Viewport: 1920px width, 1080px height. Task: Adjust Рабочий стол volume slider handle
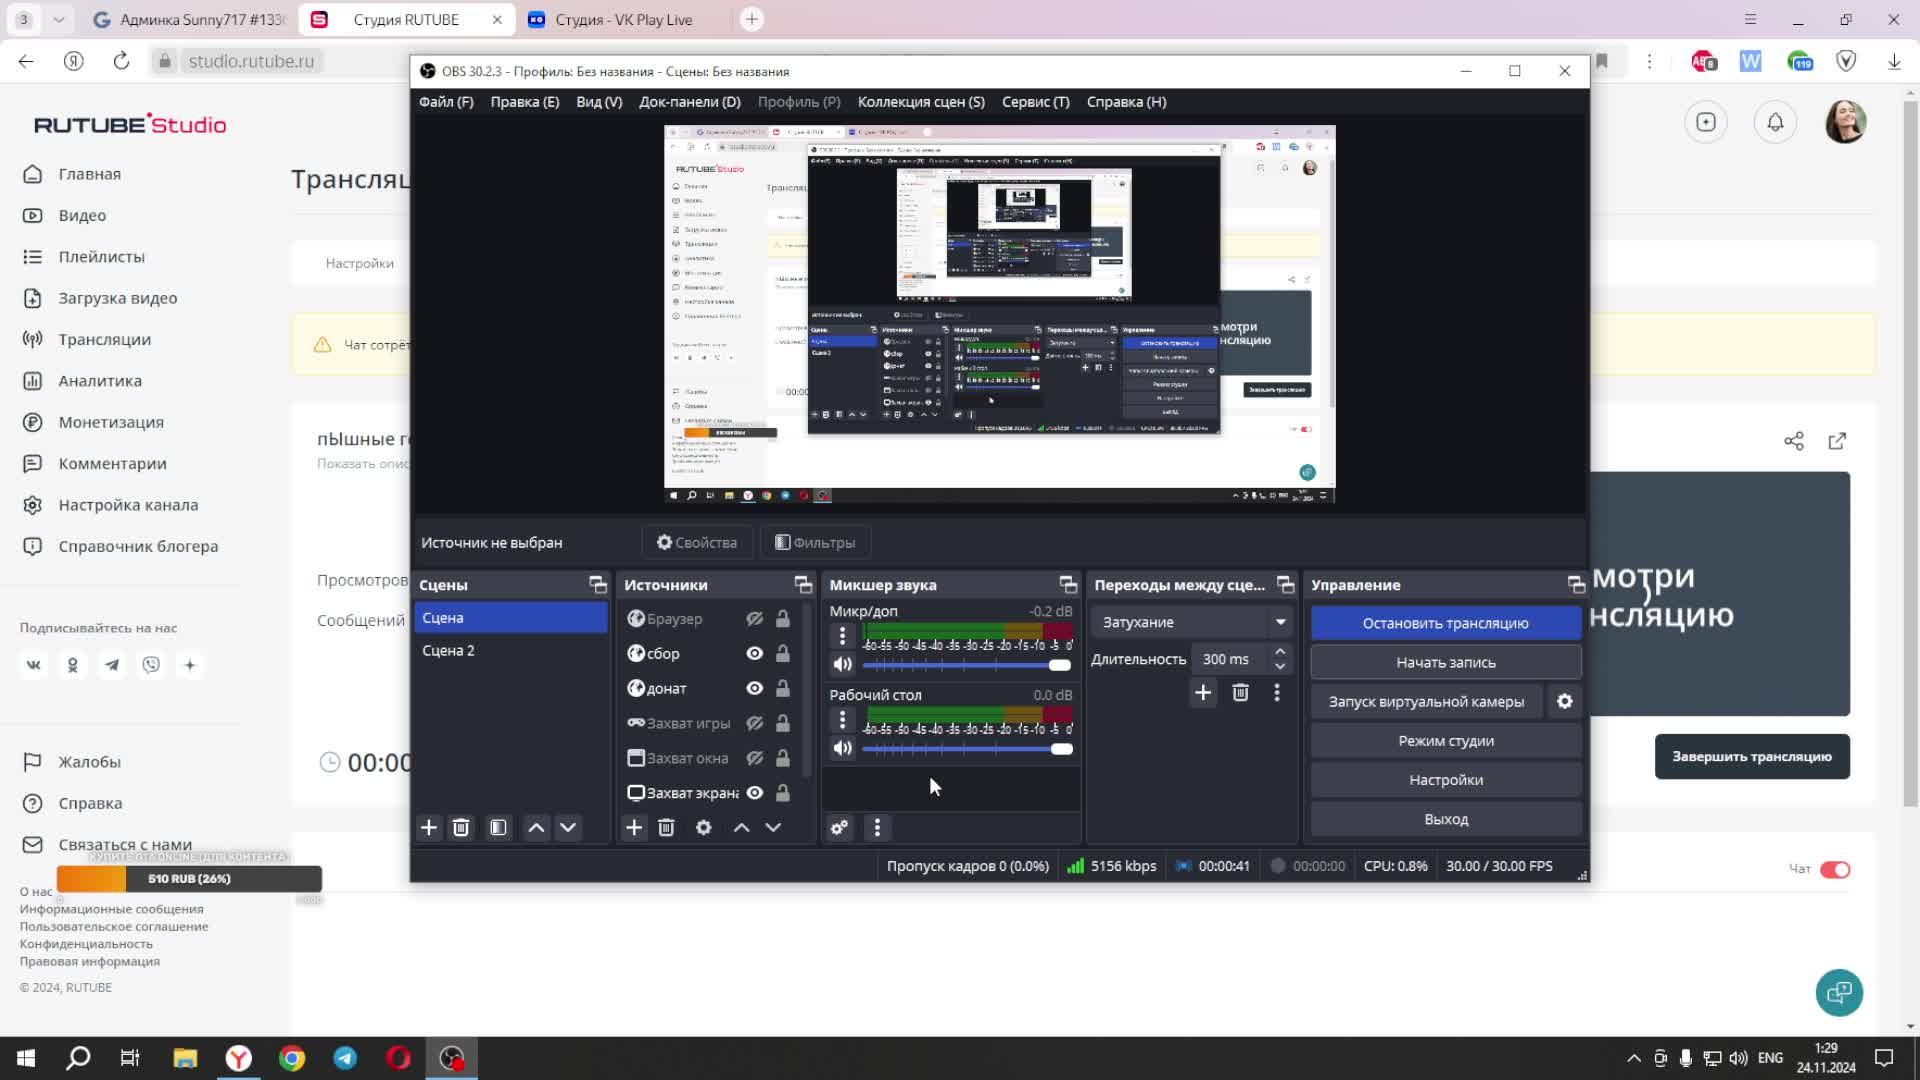(x=1061, y=749)
